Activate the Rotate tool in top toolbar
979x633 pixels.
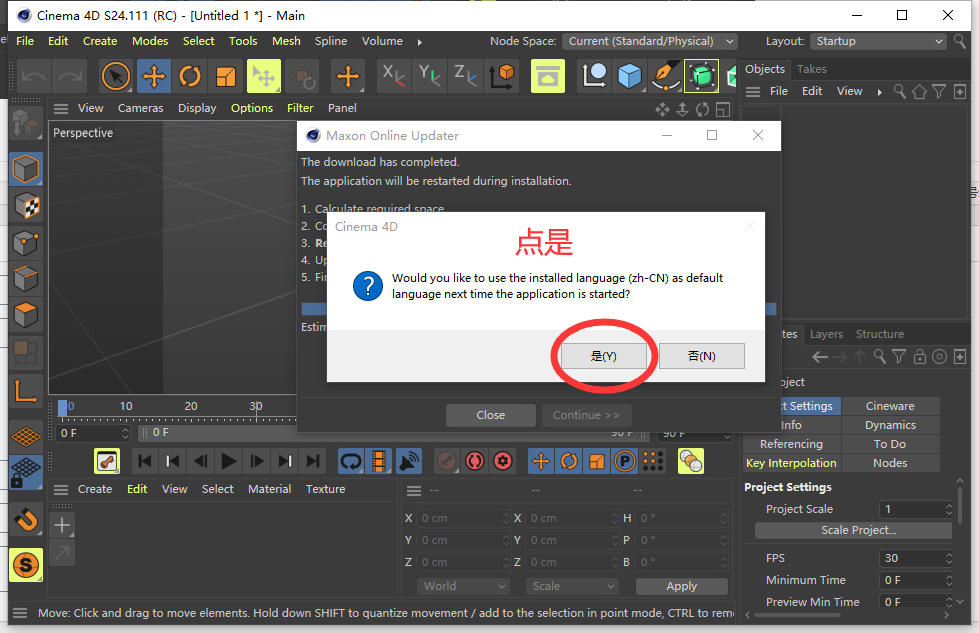190,77
